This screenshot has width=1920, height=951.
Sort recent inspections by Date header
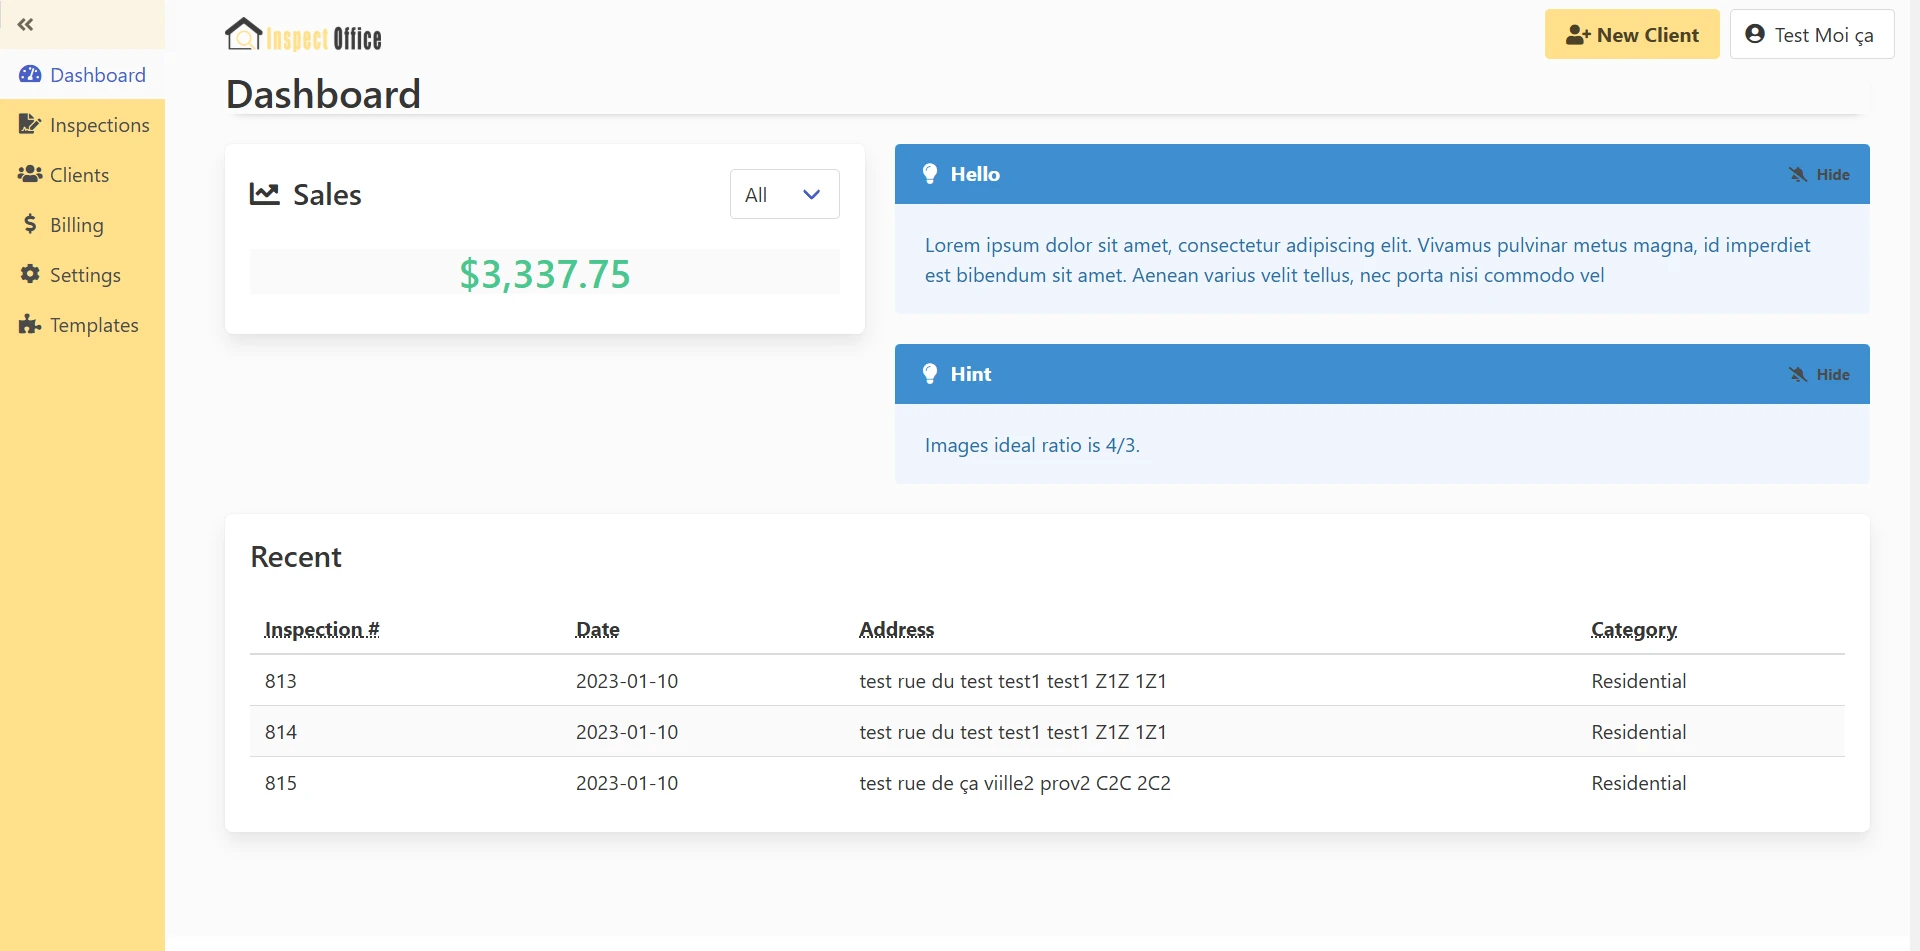pyautogui.click(x=597, y=630)
